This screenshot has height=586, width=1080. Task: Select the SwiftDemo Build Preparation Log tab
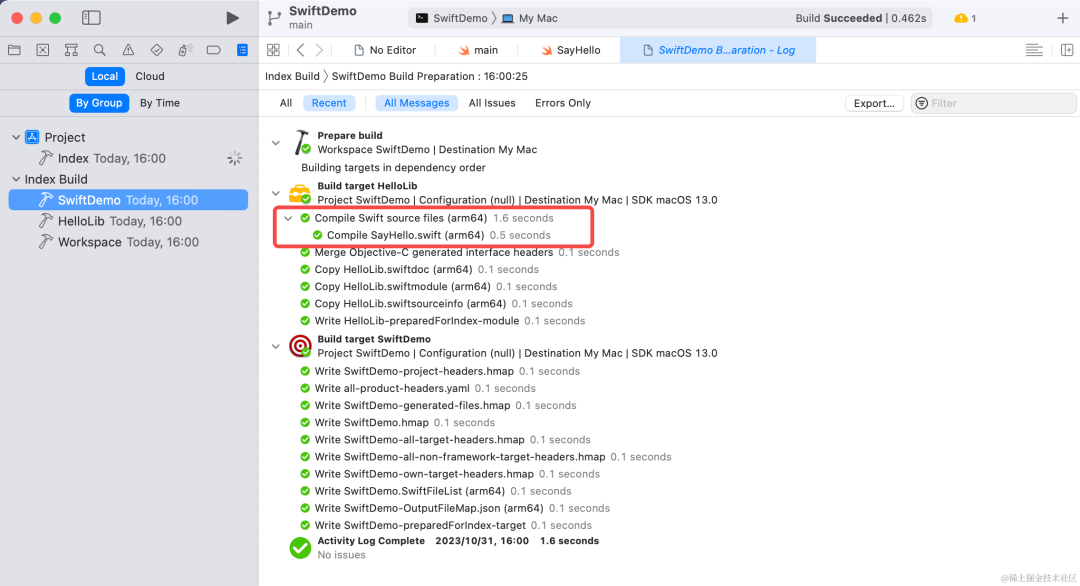(718, 50)
